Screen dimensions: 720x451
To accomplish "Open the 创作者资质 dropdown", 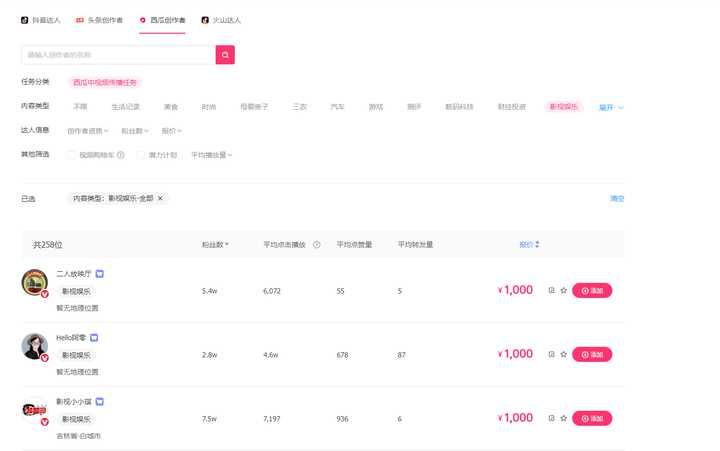I will [x=88, y=130].
